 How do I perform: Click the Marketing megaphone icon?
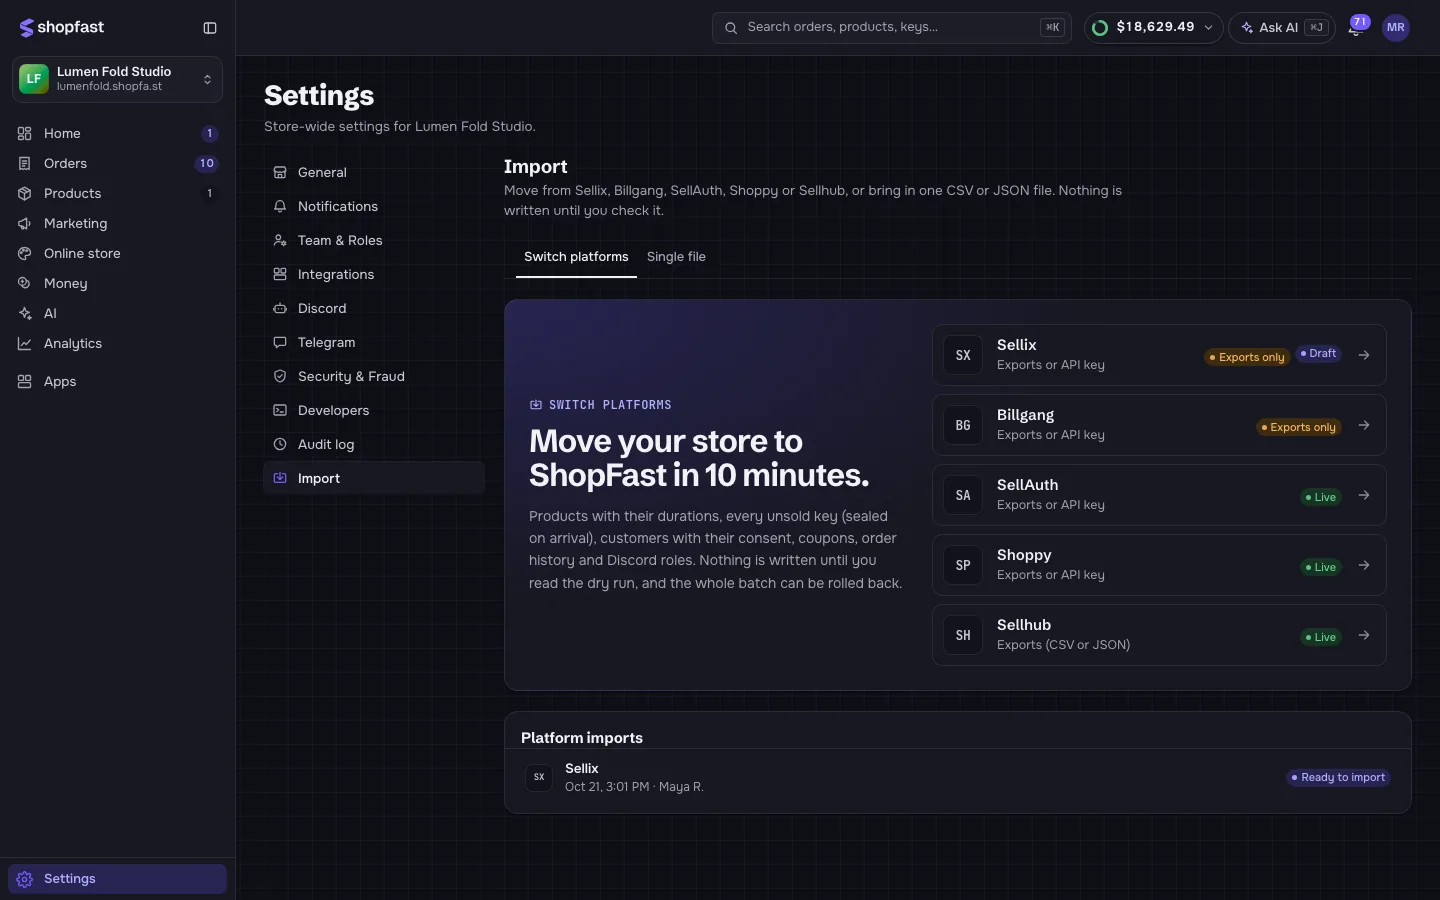point(25,223)
